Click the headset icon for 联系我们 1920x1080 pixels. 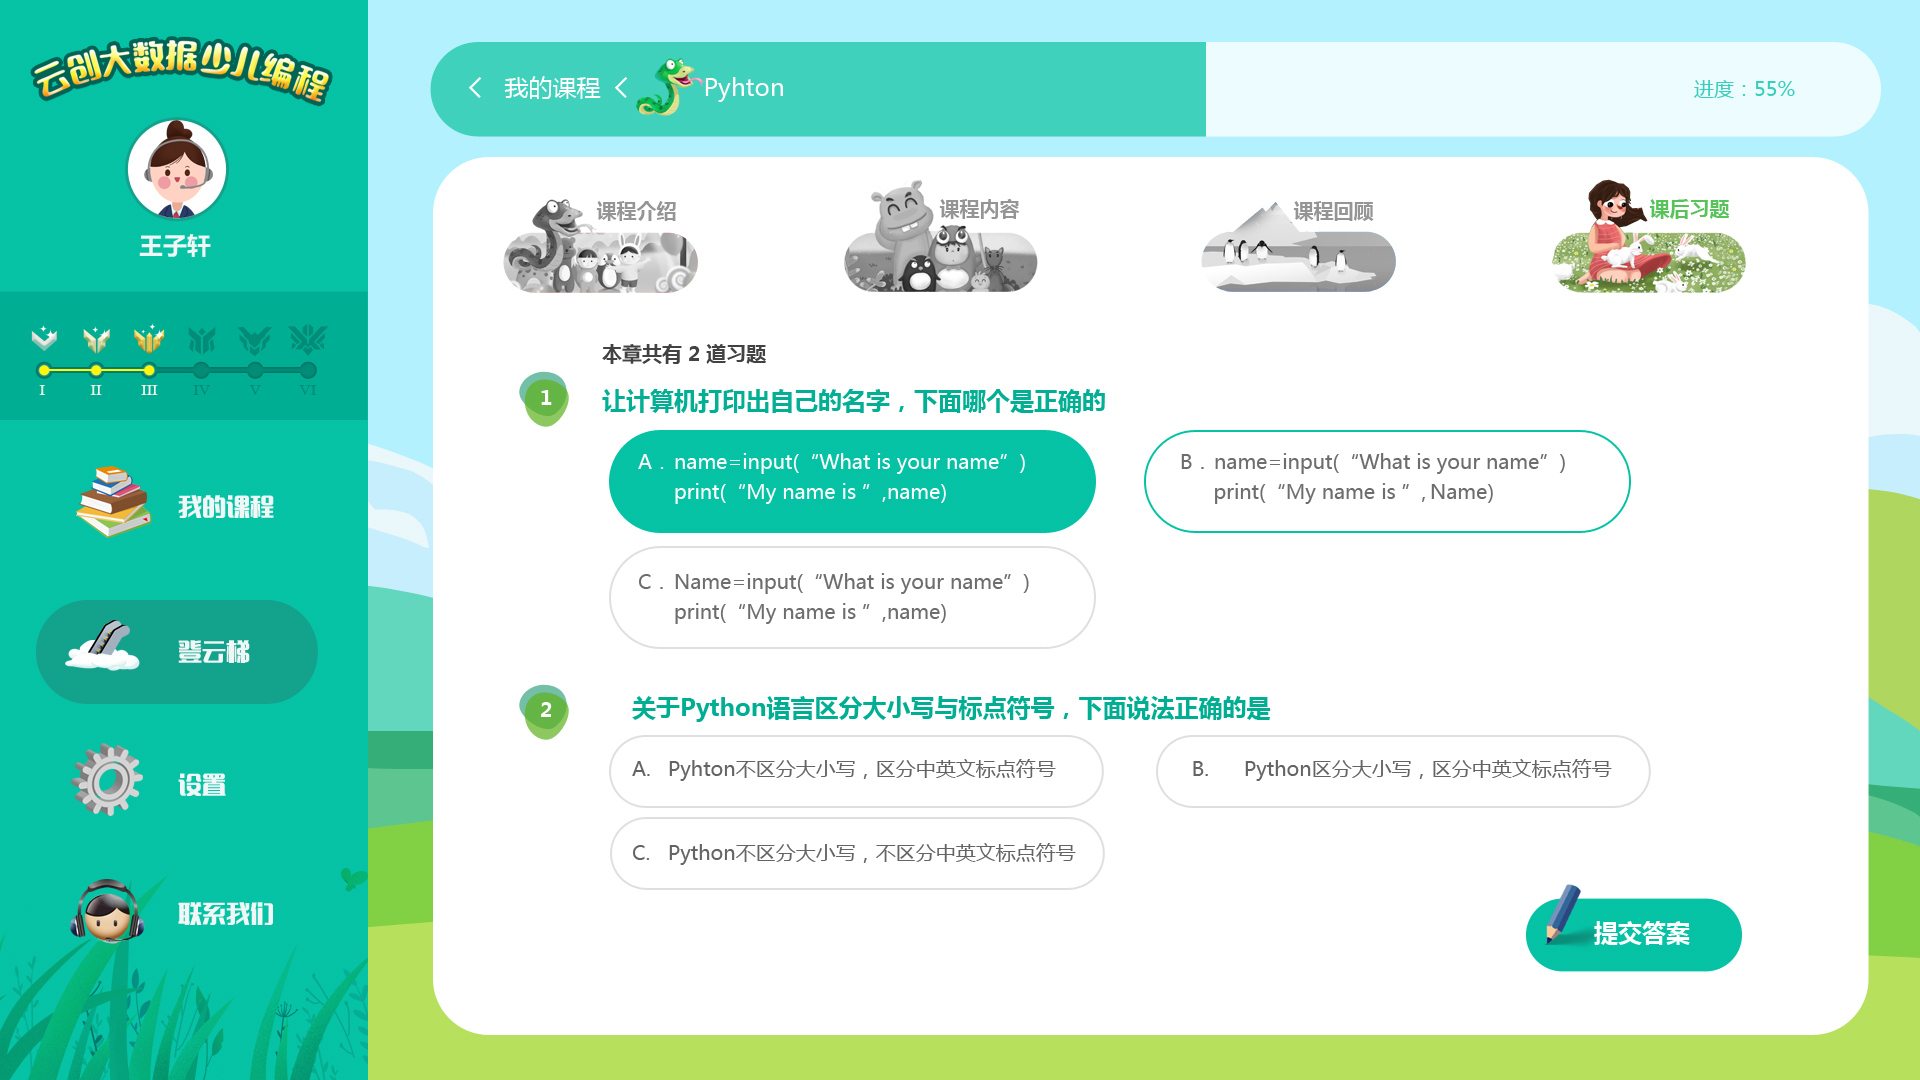coord(108,912)
